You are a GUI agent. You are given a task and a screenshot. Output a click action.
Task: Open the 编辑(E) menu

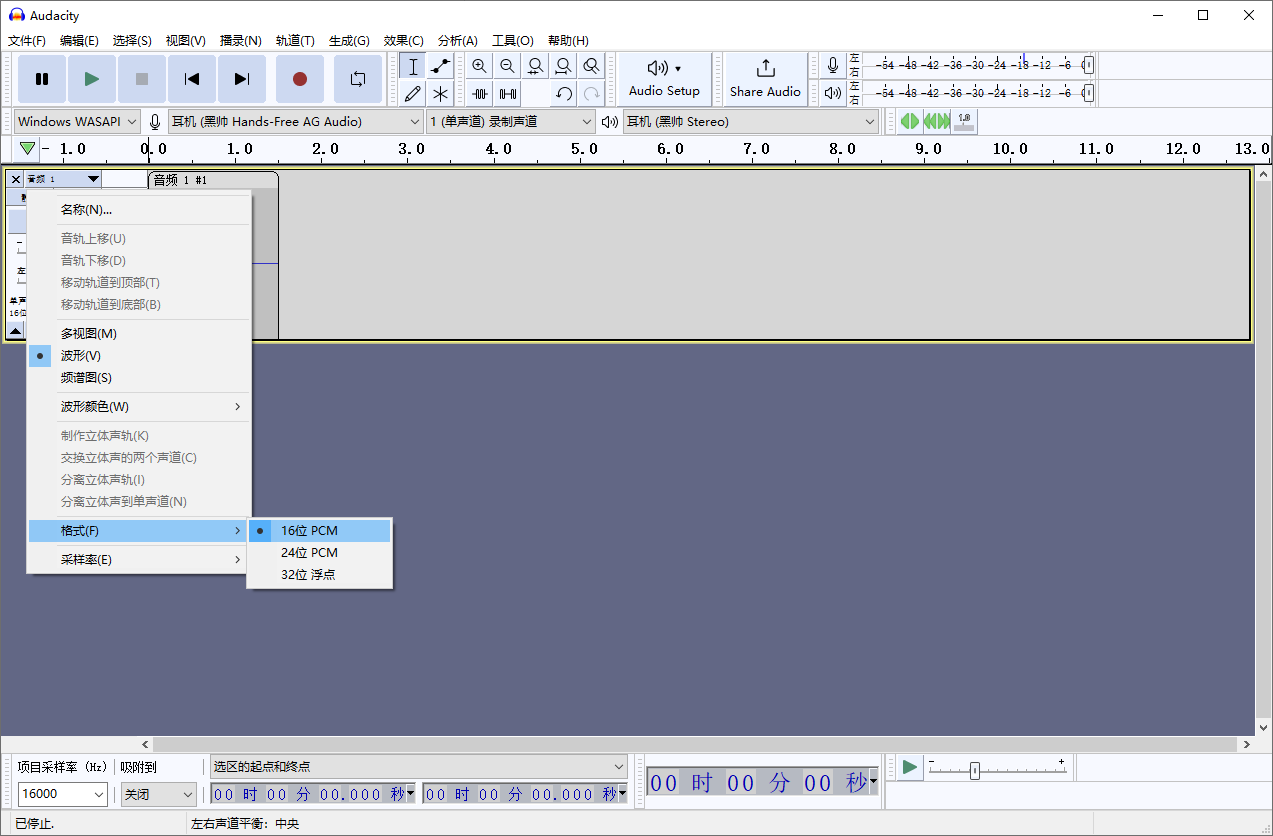(x=79, y=41)
